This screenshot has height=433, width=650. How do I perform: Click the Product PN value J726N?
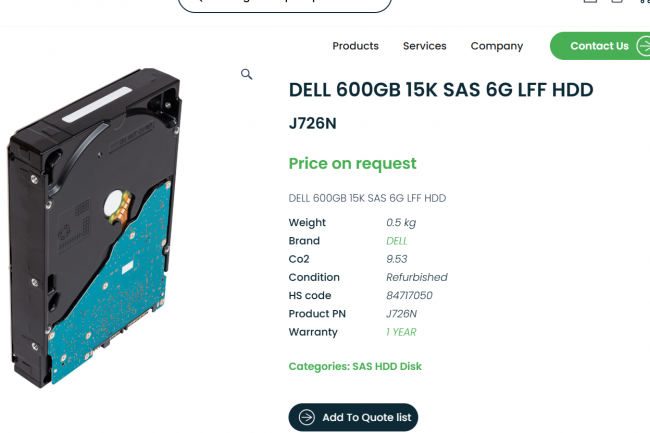(401, 314)
